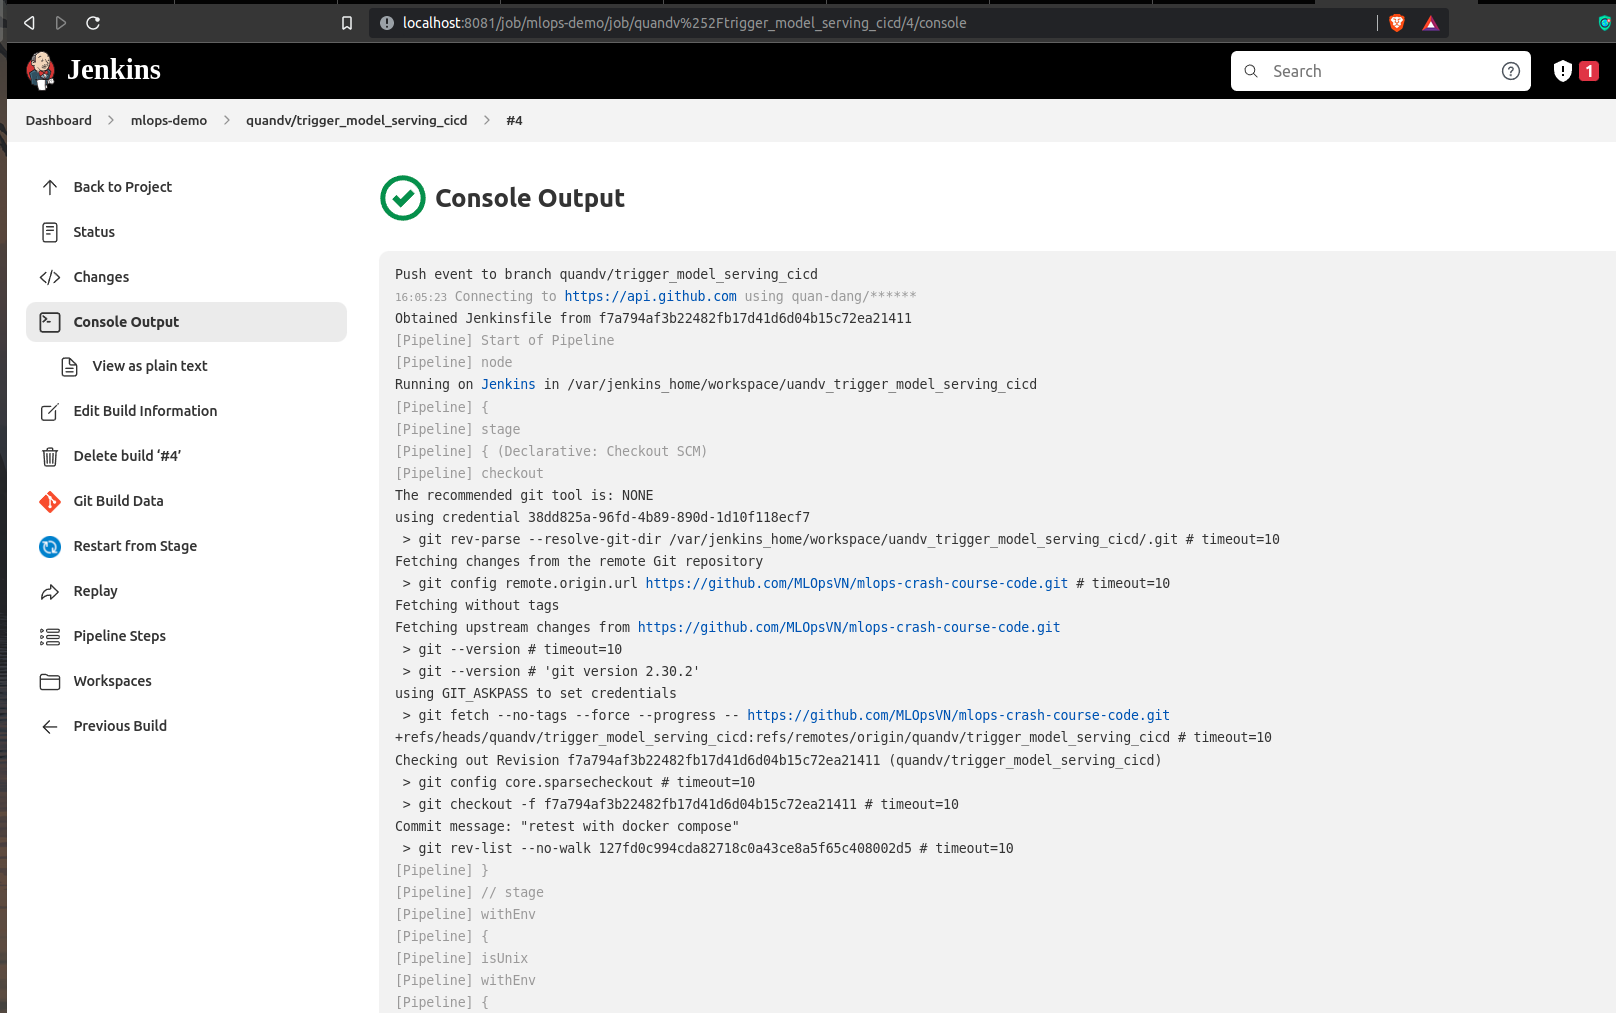Click the Back to Project up-arrow icon
Viewport: 1616px width, 1013px height.
[50, 187]
